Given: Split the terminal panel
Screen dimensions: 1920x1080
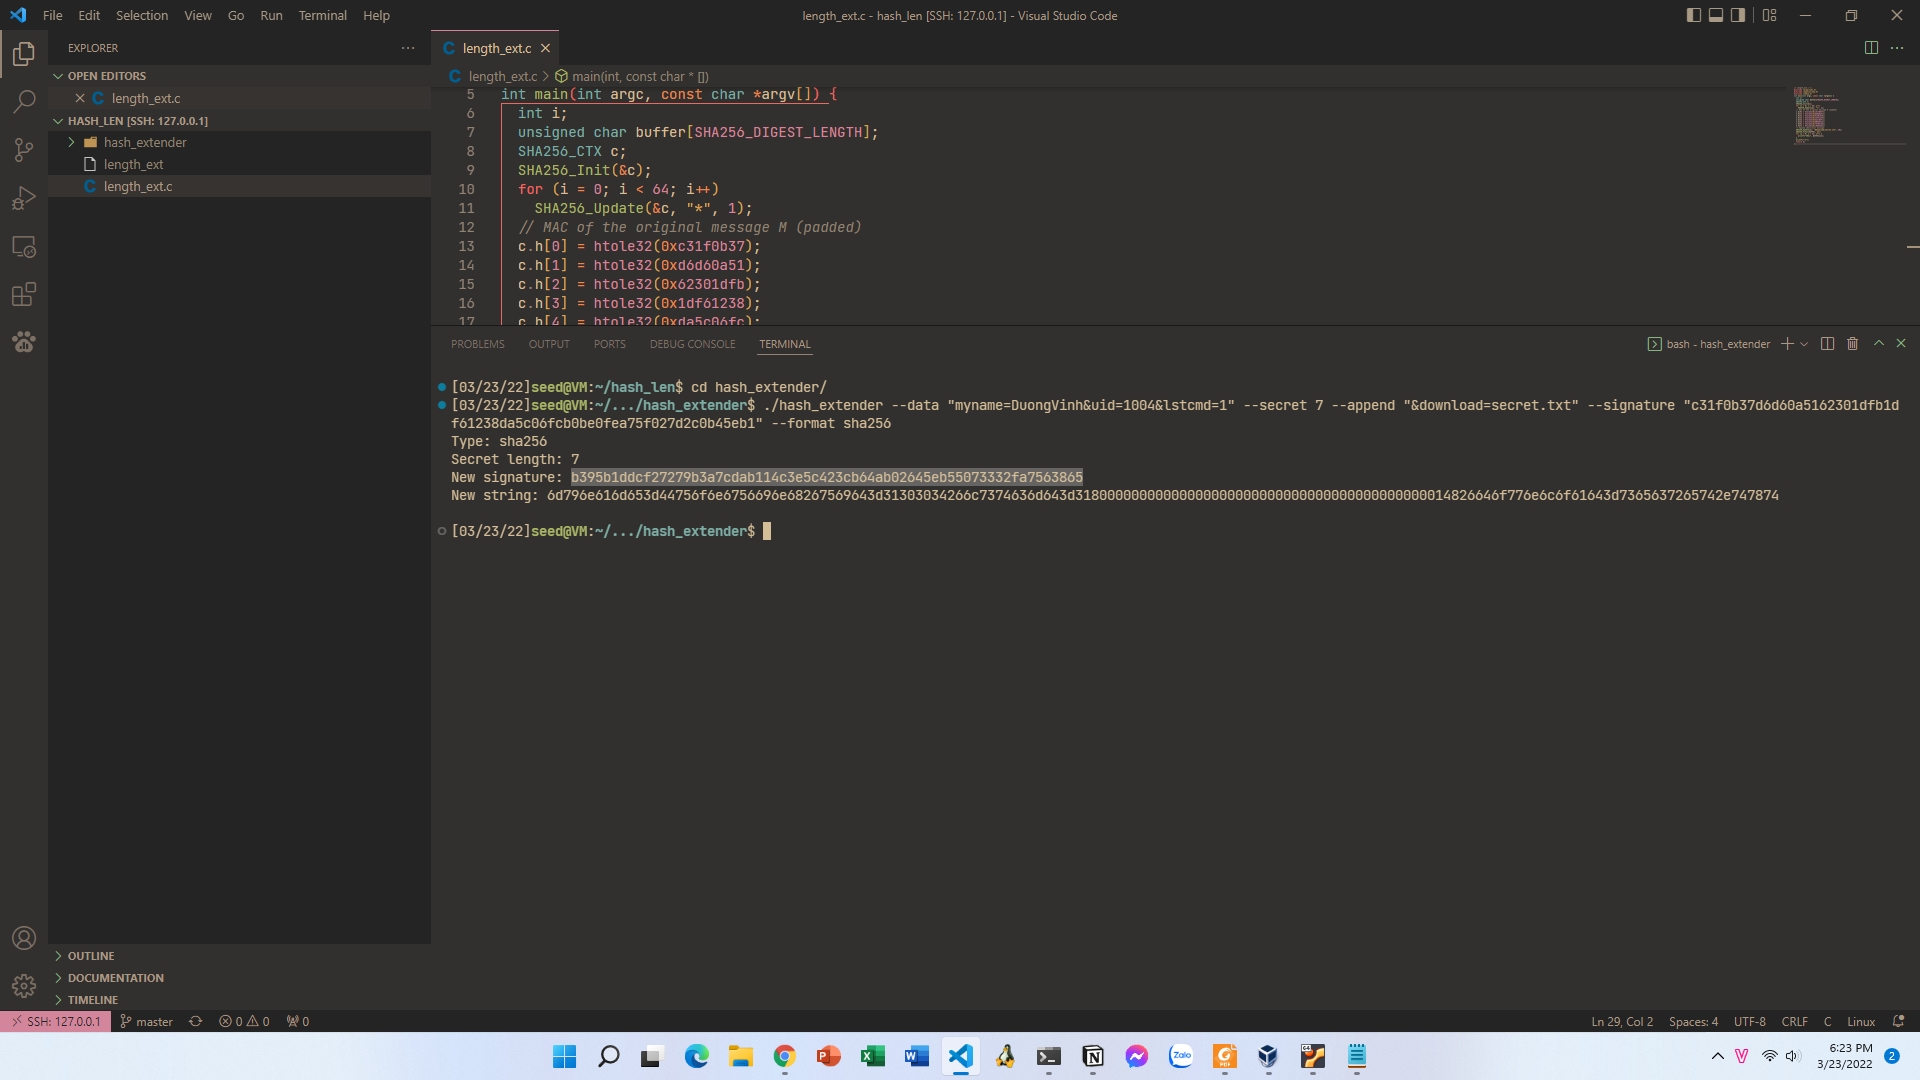Looking at the screenshot, I should pyautogui.click(x=1827, y=343).
